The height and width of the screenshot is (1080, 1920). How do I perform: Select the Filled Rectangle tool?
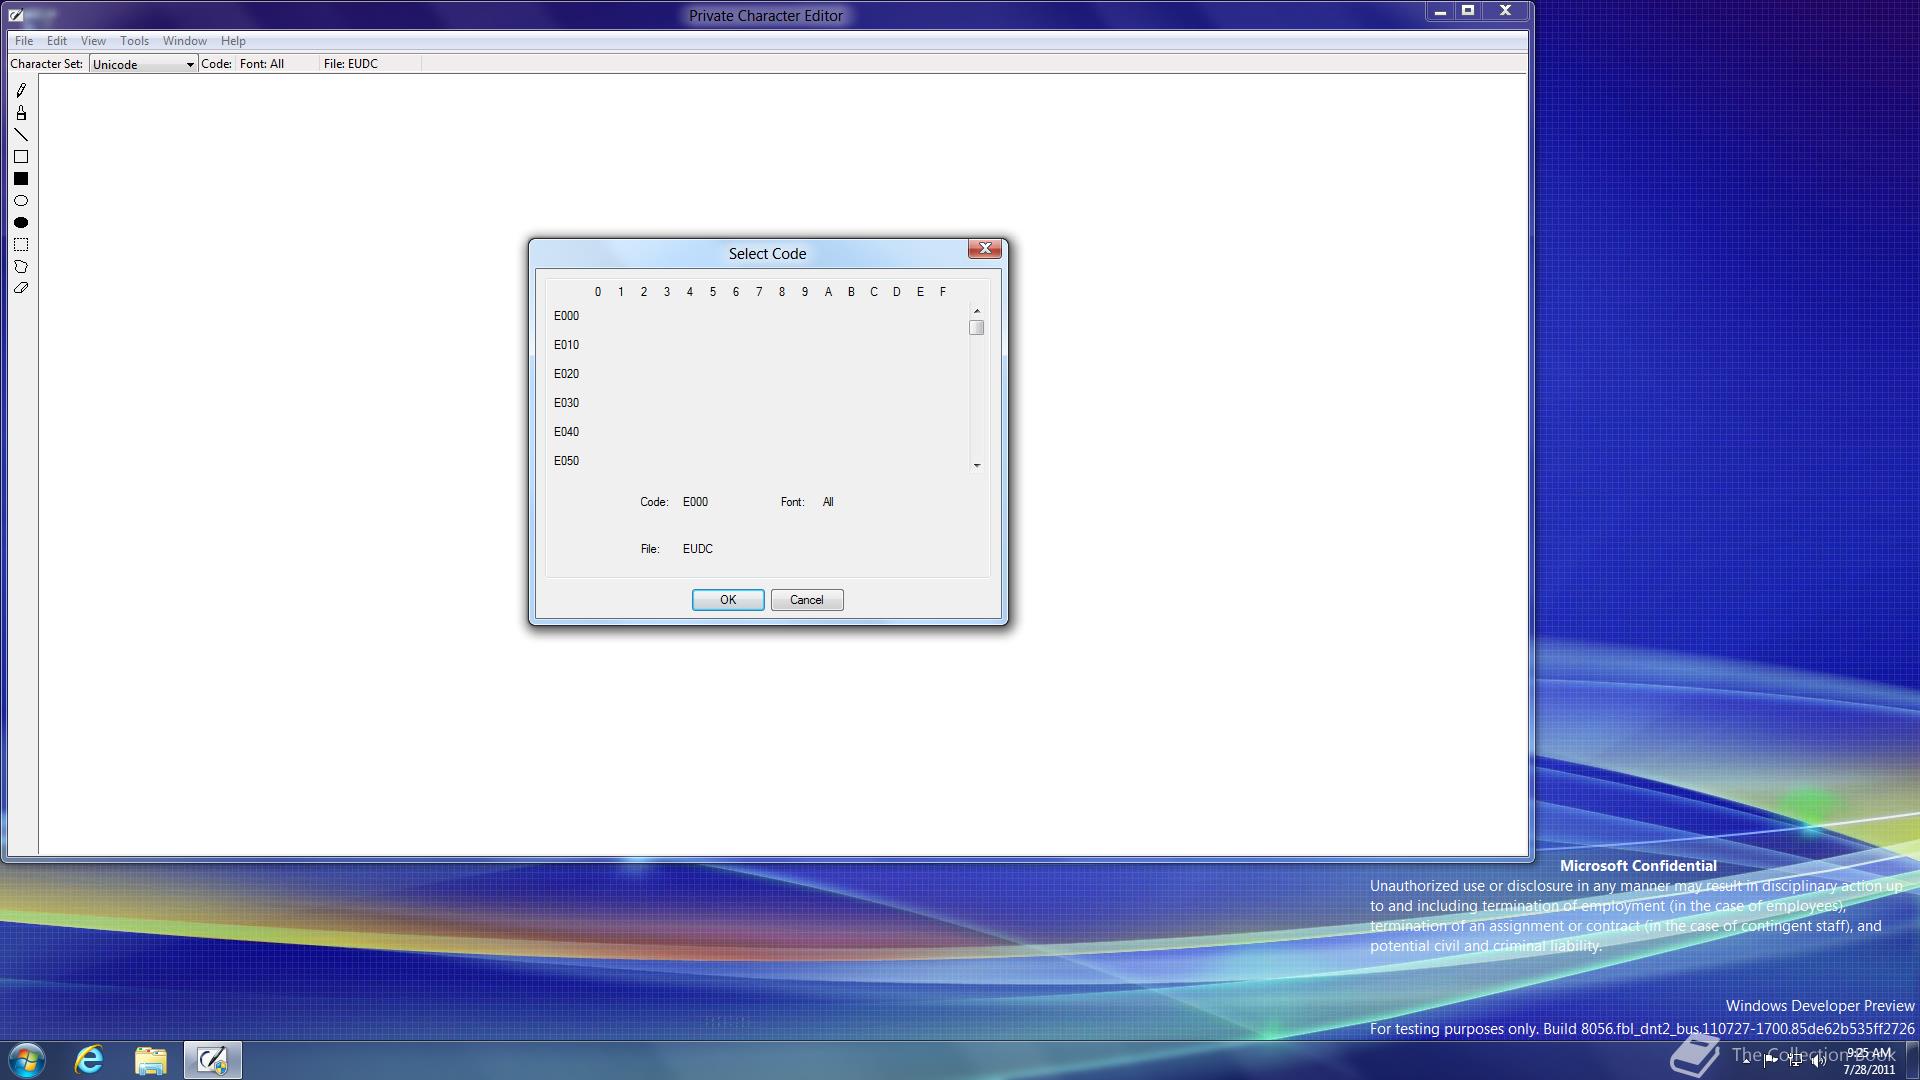click(21, 179)
